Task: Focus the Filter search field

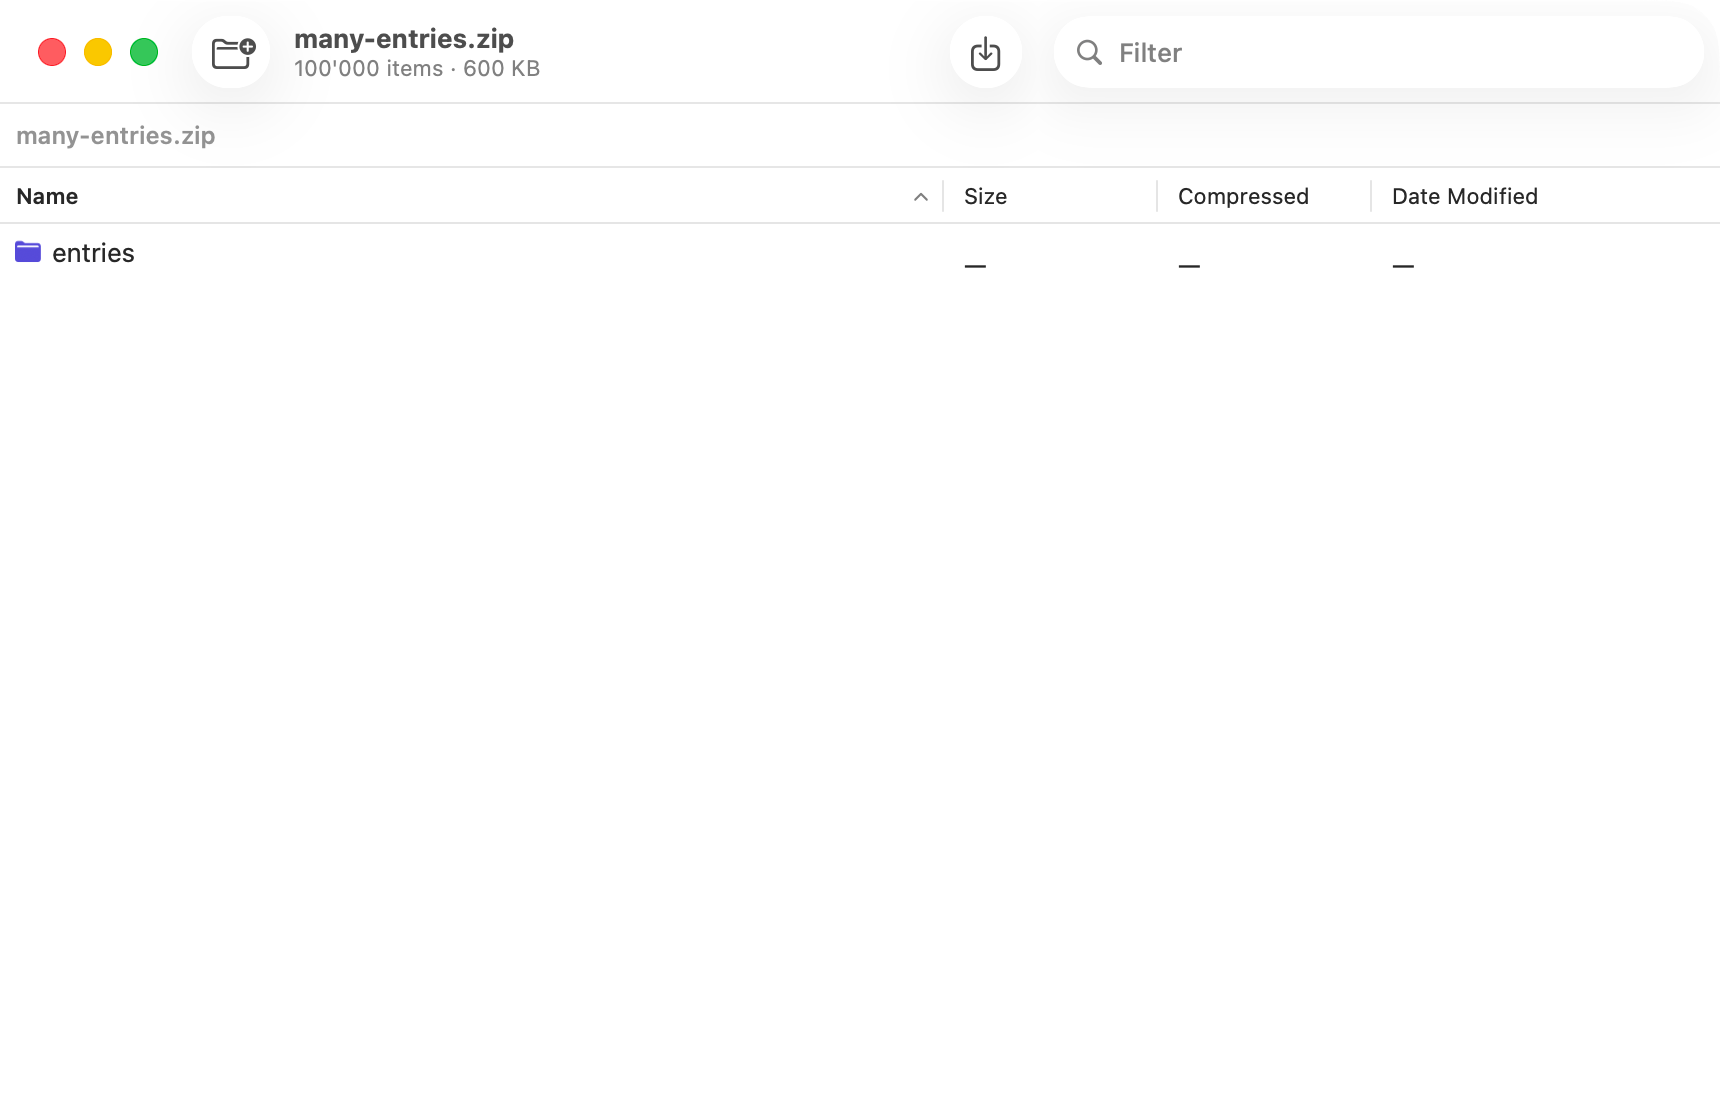Action: [x=1378, y=52]
